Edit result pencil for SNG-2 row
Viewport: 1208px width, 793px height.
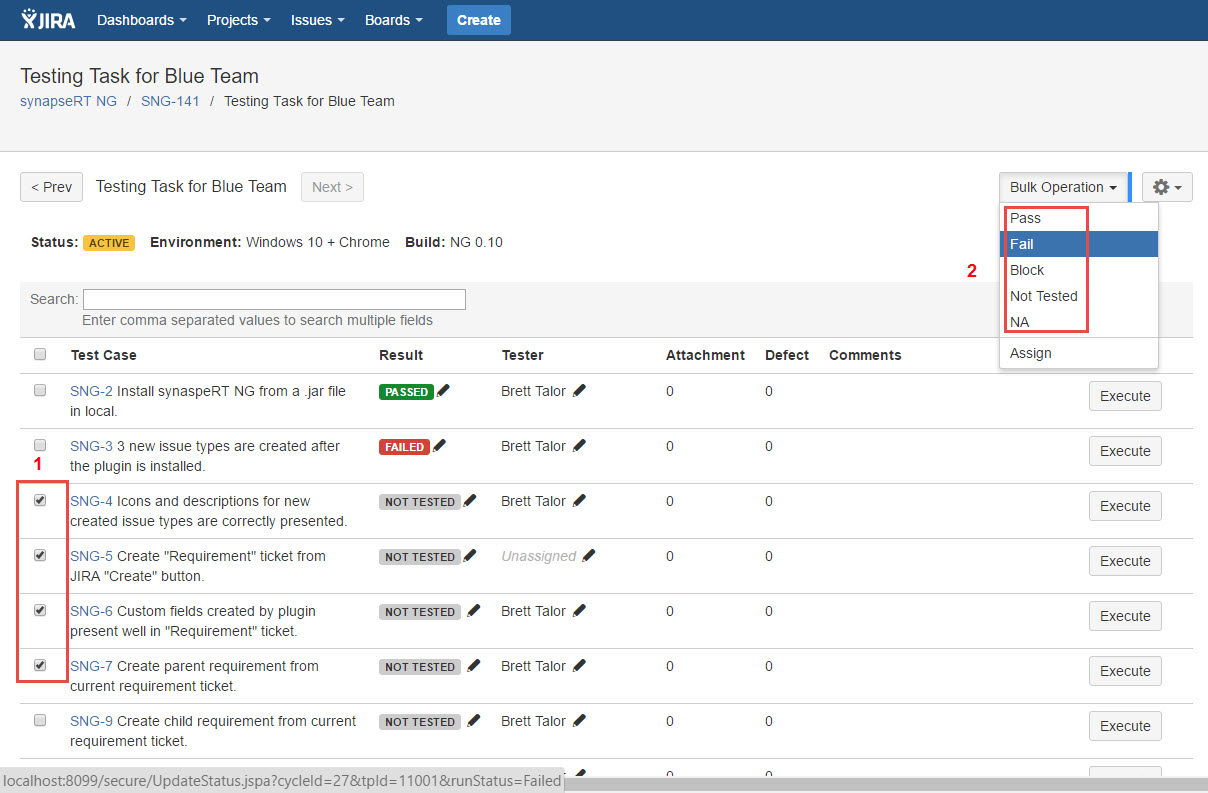[443, 391]
